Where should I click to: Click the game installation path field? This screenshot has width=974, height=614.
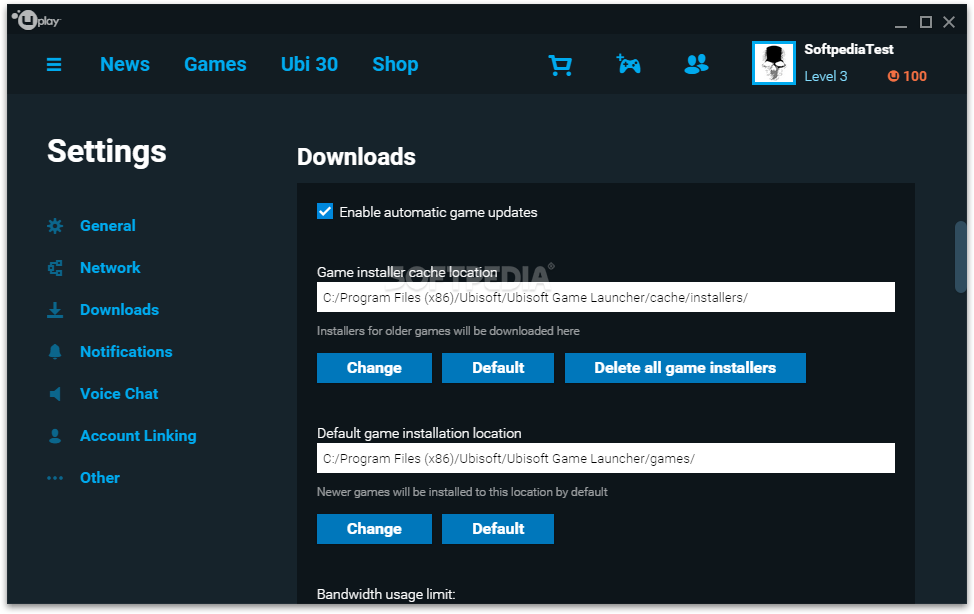606,458
